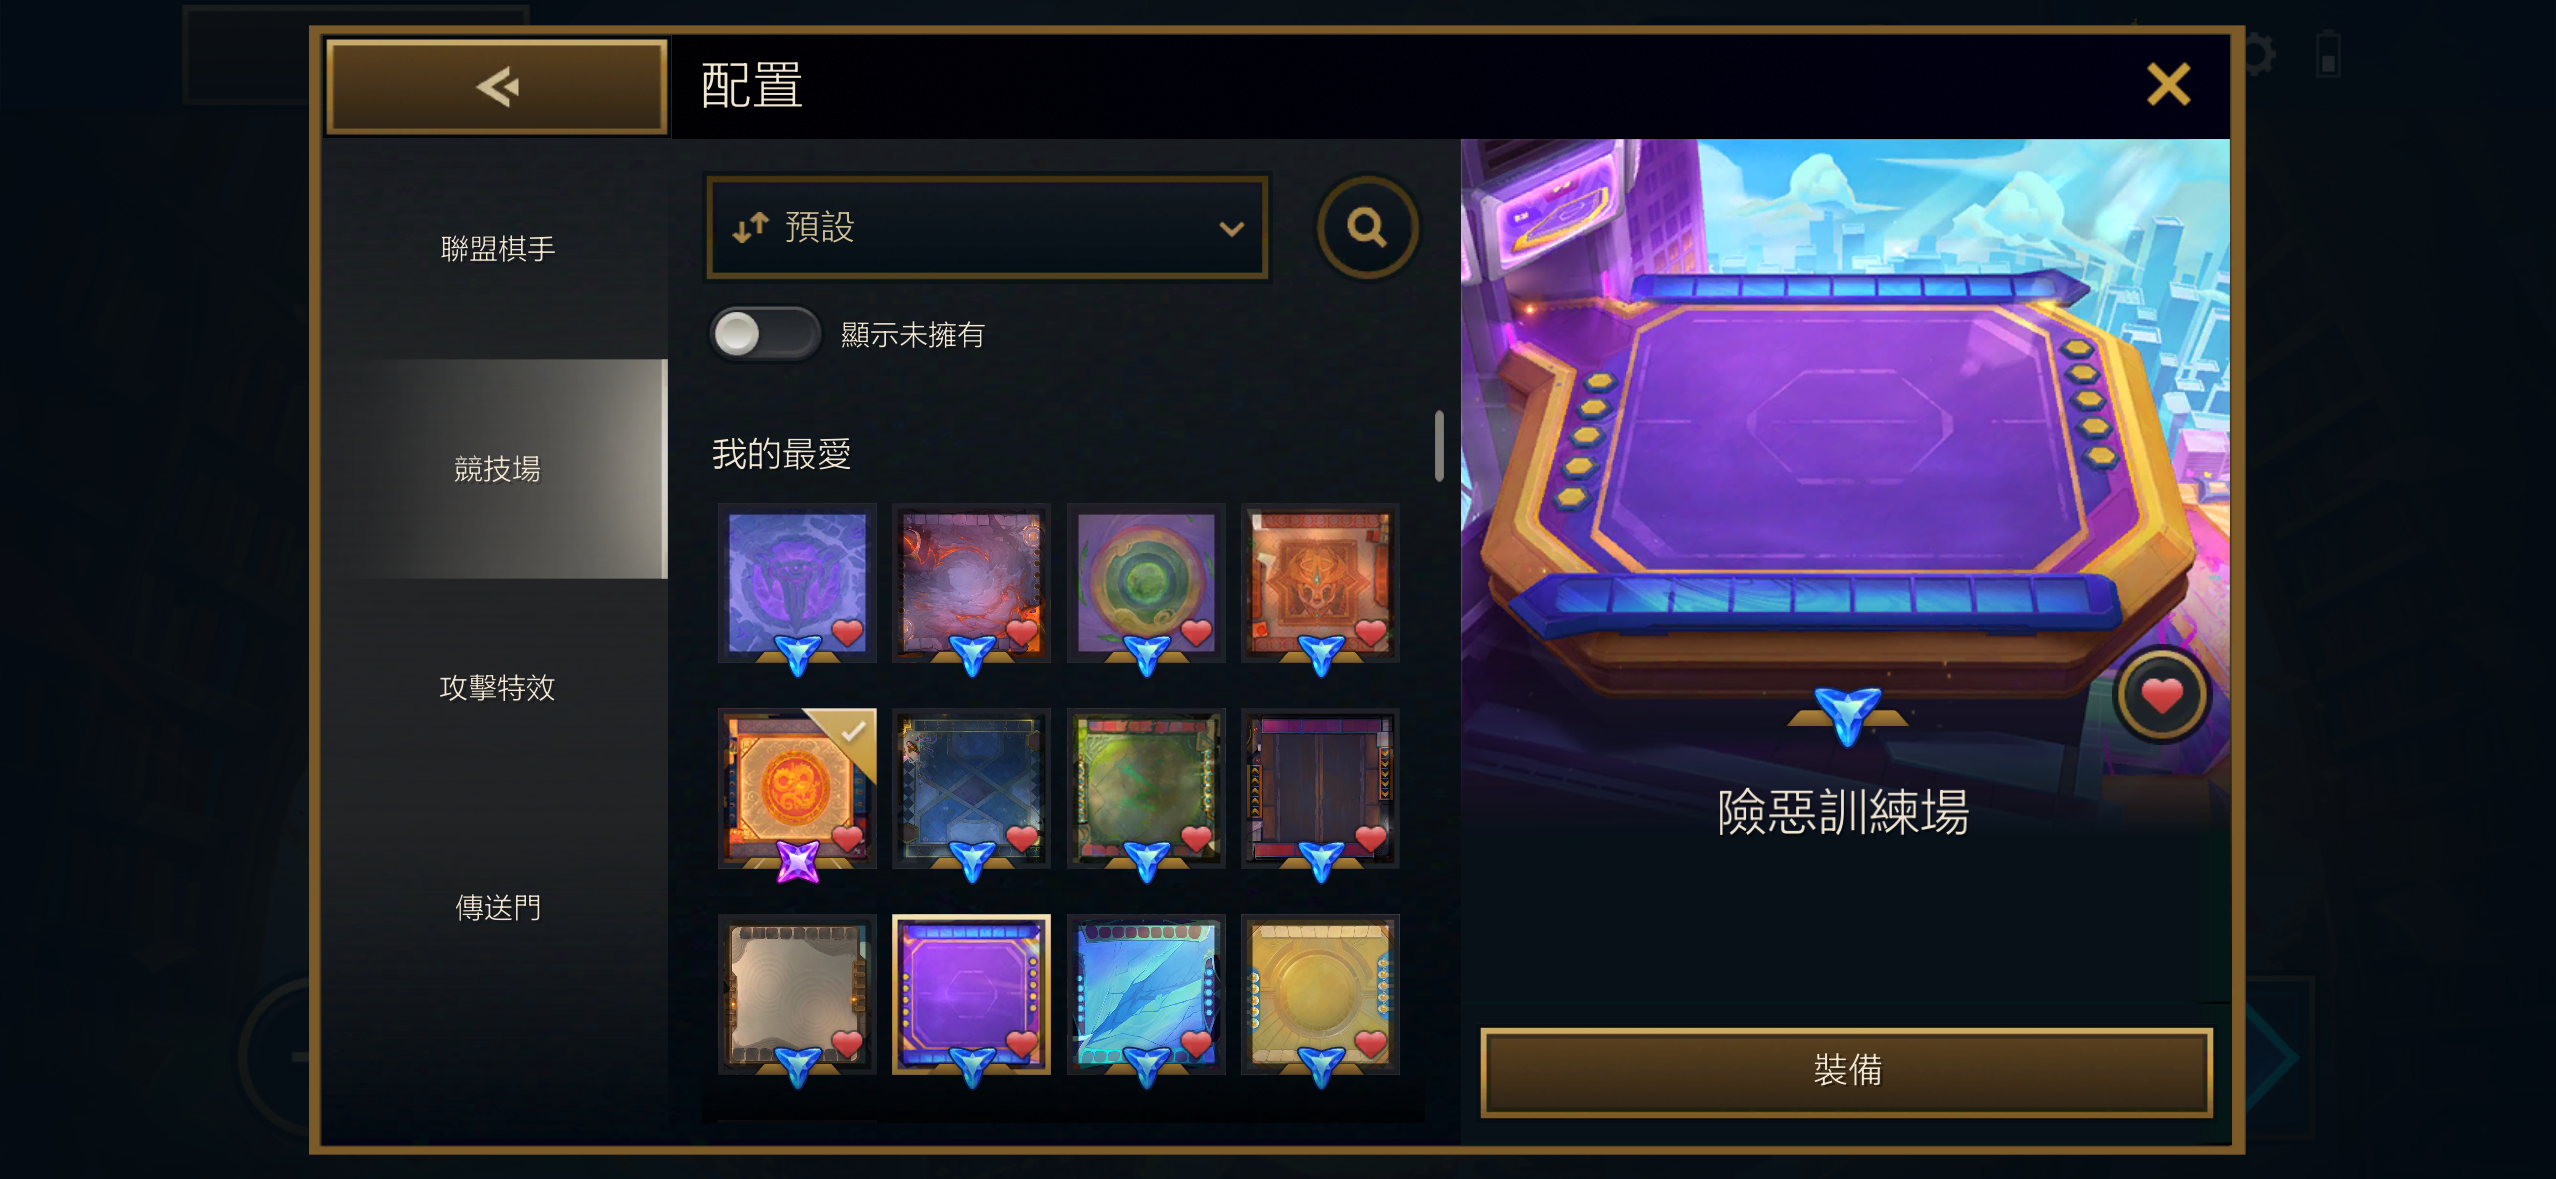The height and width of the screenshot is (1179, 2556).
Task: Click the sort arrows icon beside 預設
Action: pos(750,228)
